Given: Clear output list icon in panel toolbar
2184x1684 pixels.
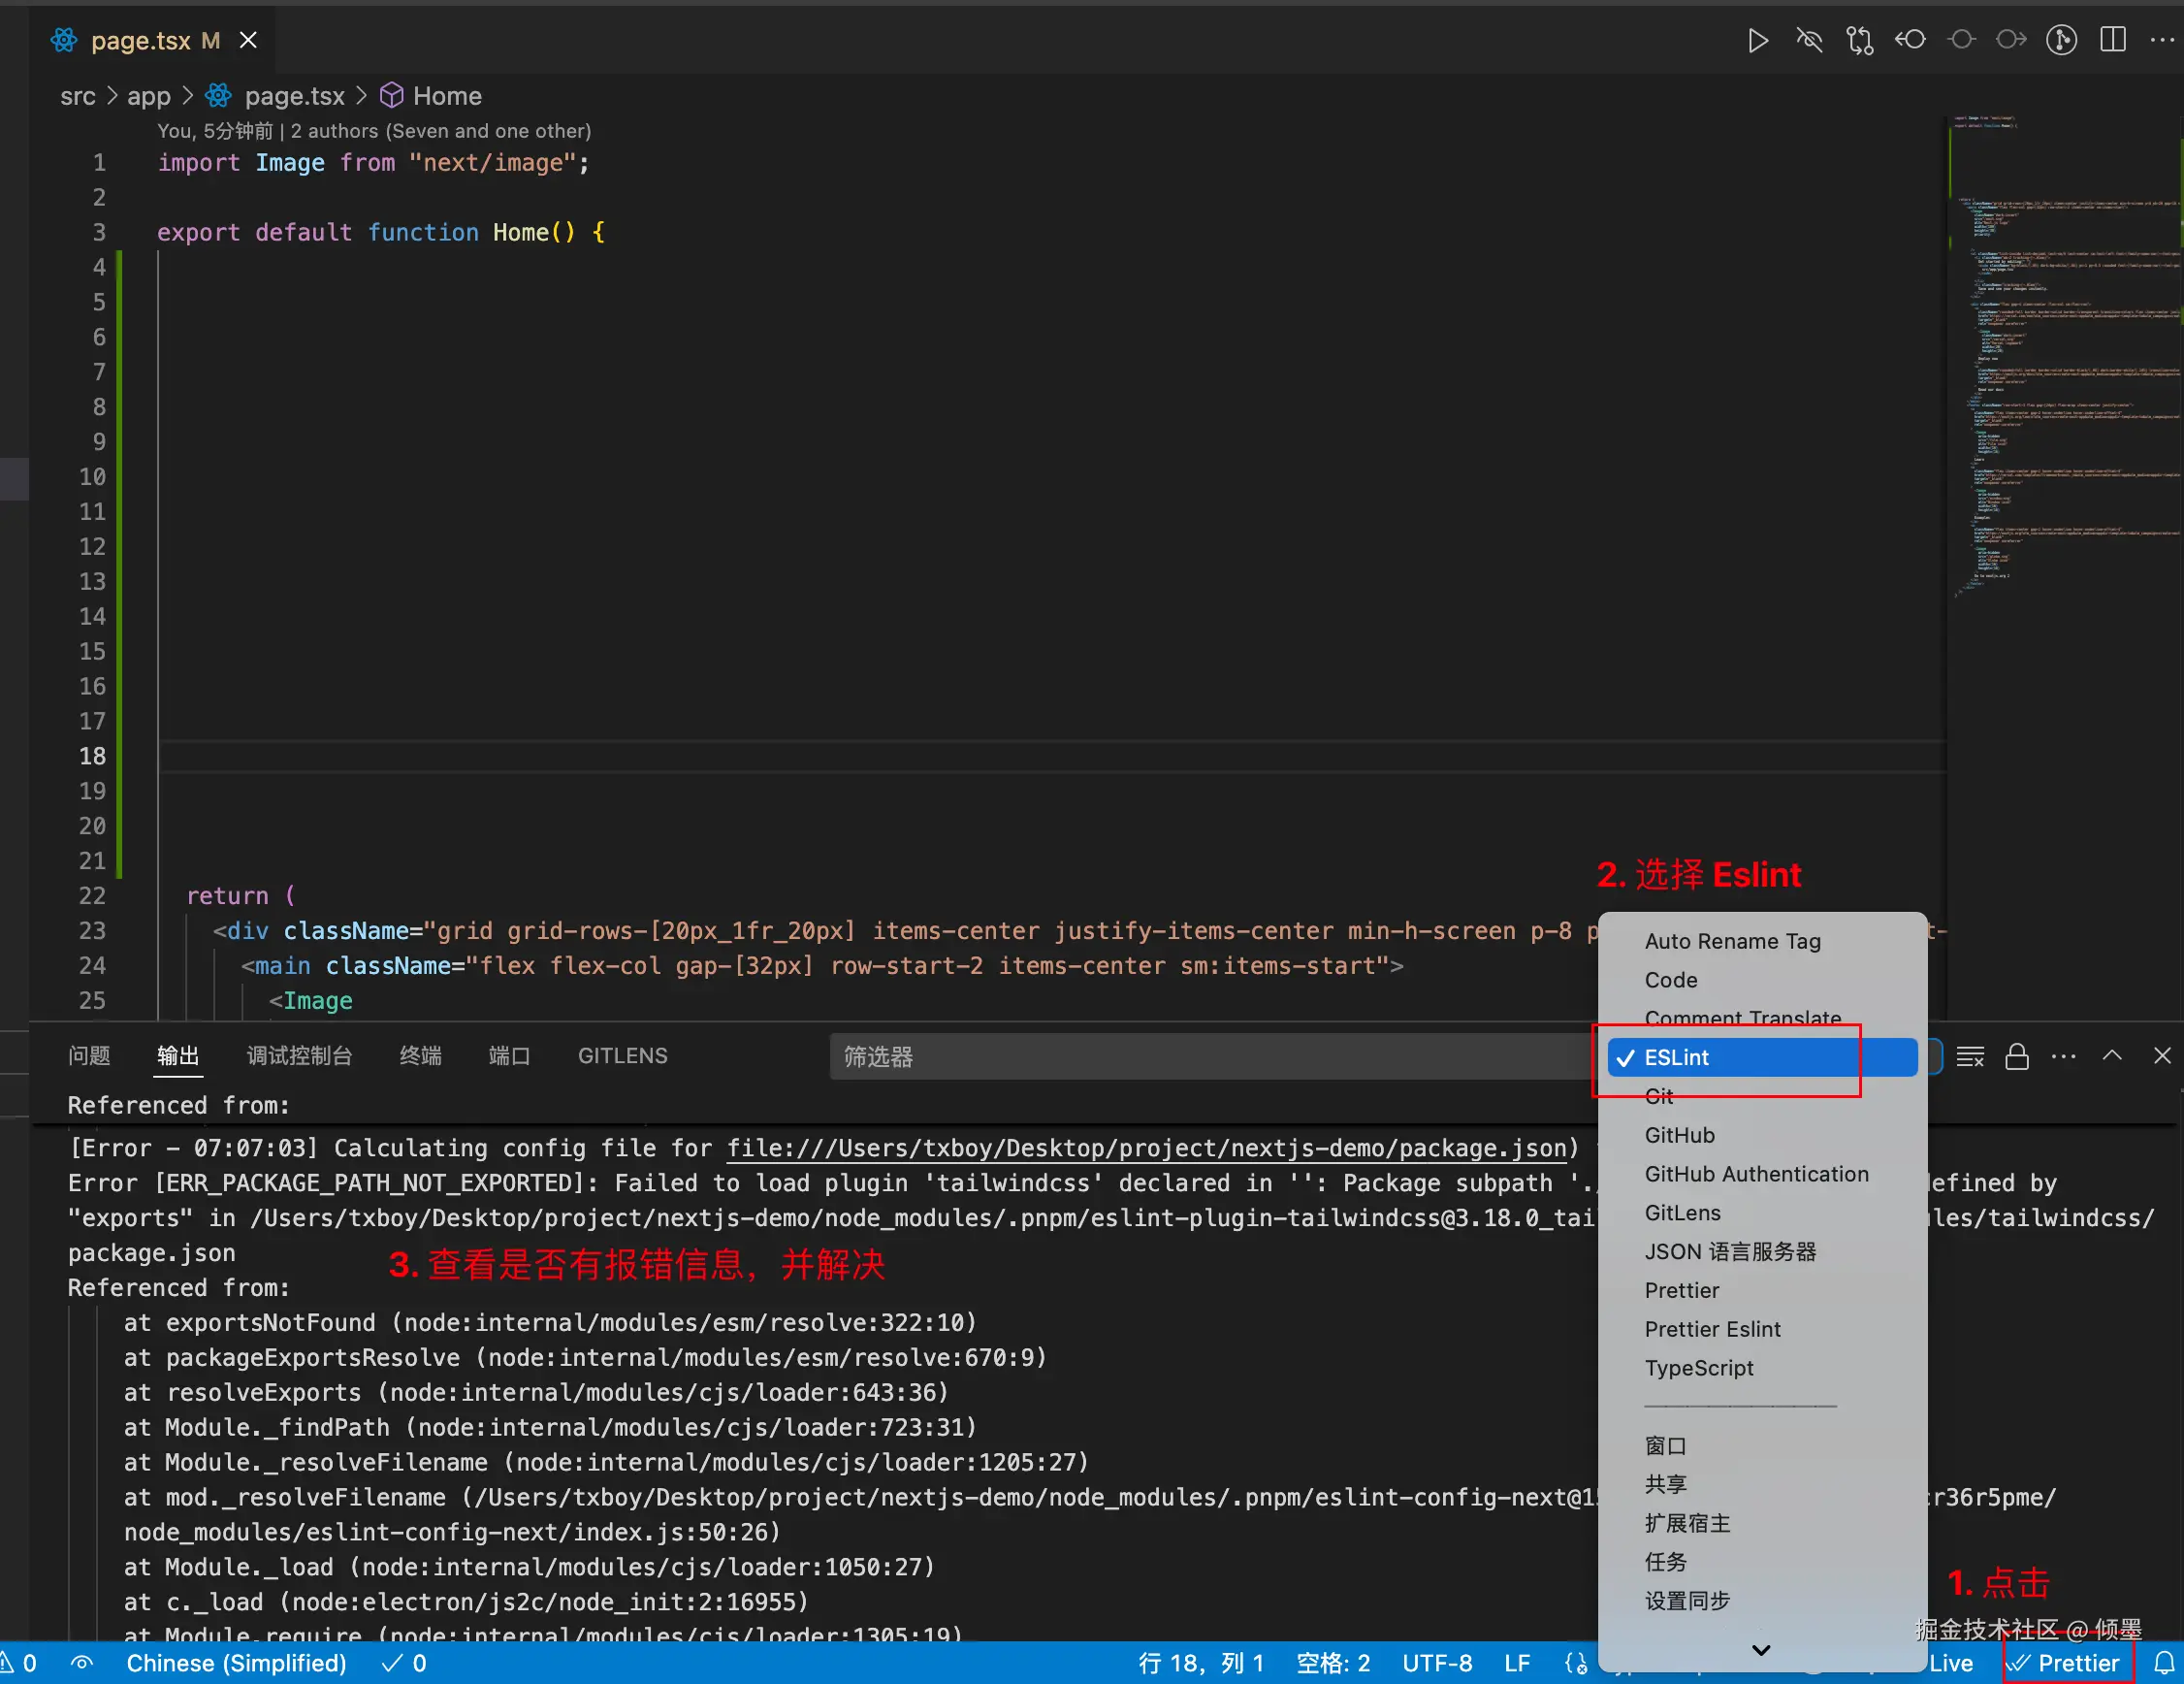Looking at the screenshot, I should [1970, 1056].
